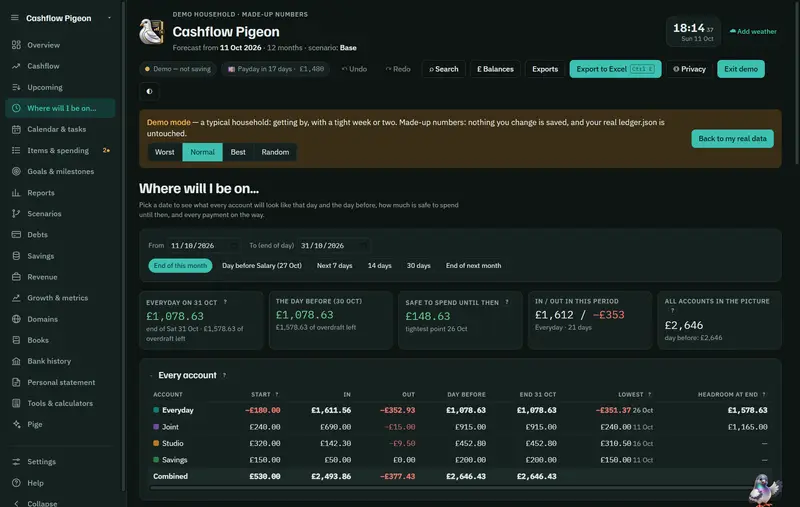Click Export to Excel
This screenshot has height=507, width=800.
click(x=615, y=69)
